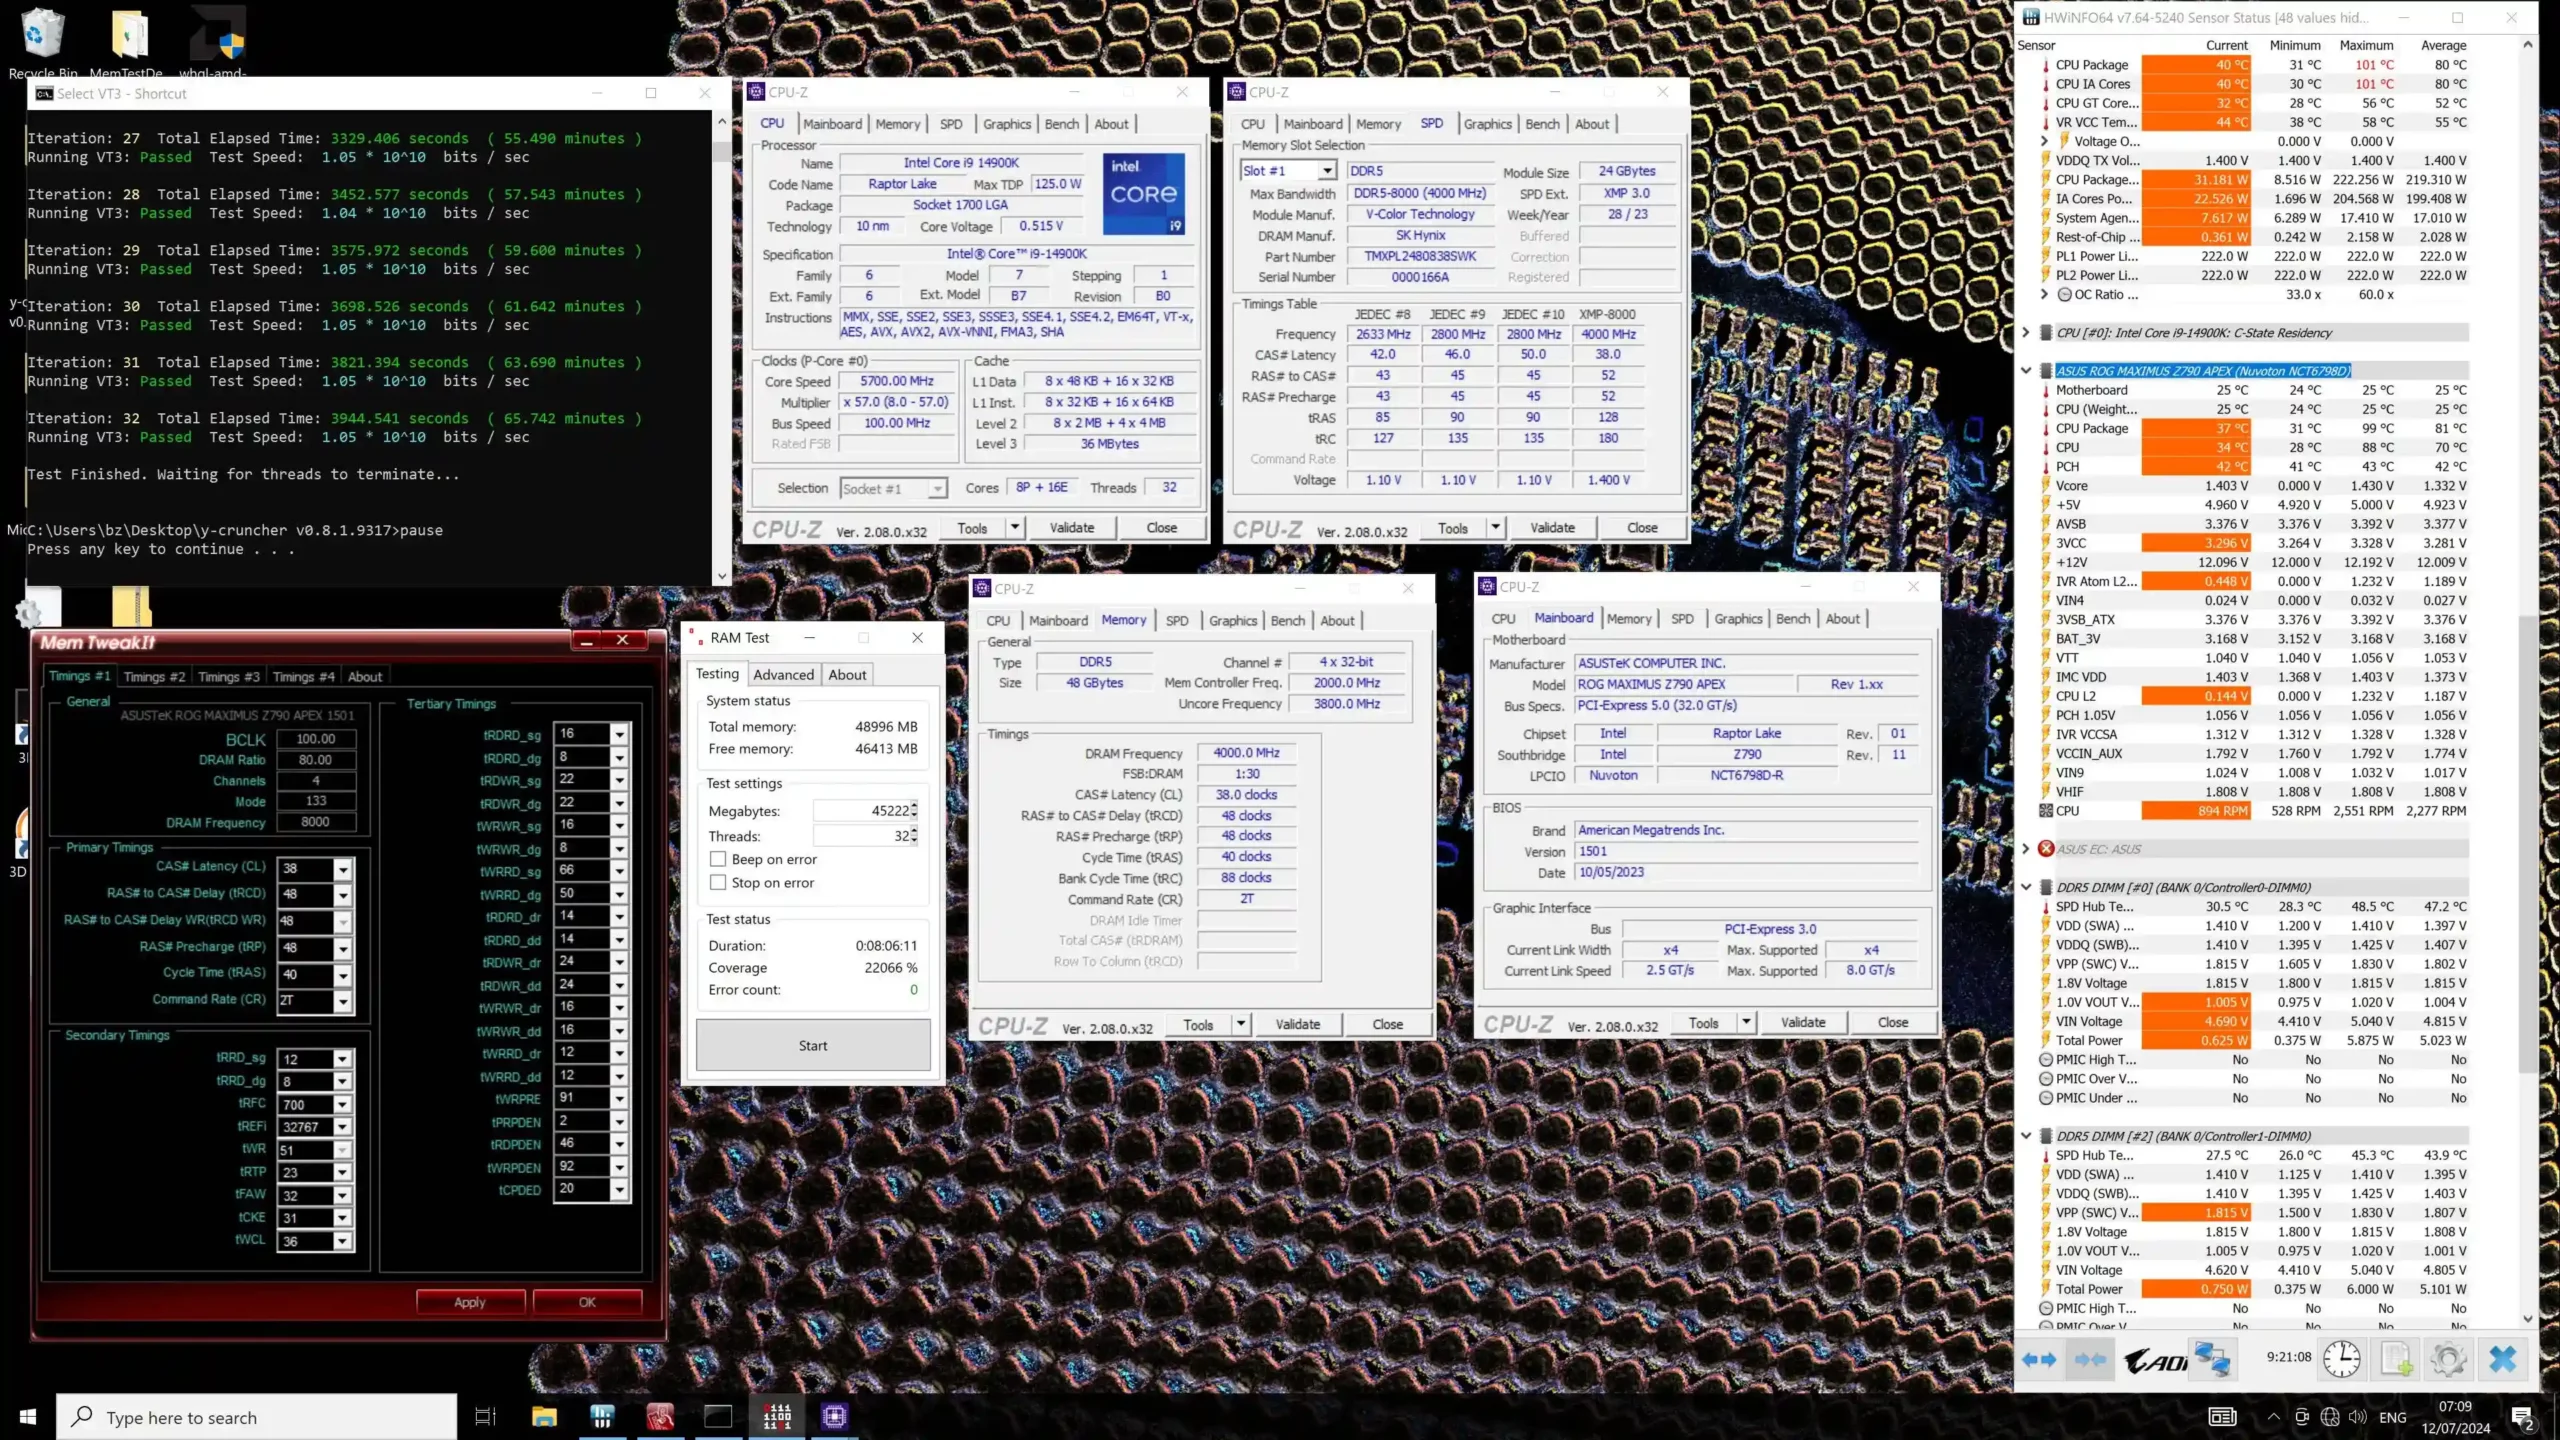
Task: Click the ASUS EC red error icon in HWiNFO
Action: click(2046, 849)
